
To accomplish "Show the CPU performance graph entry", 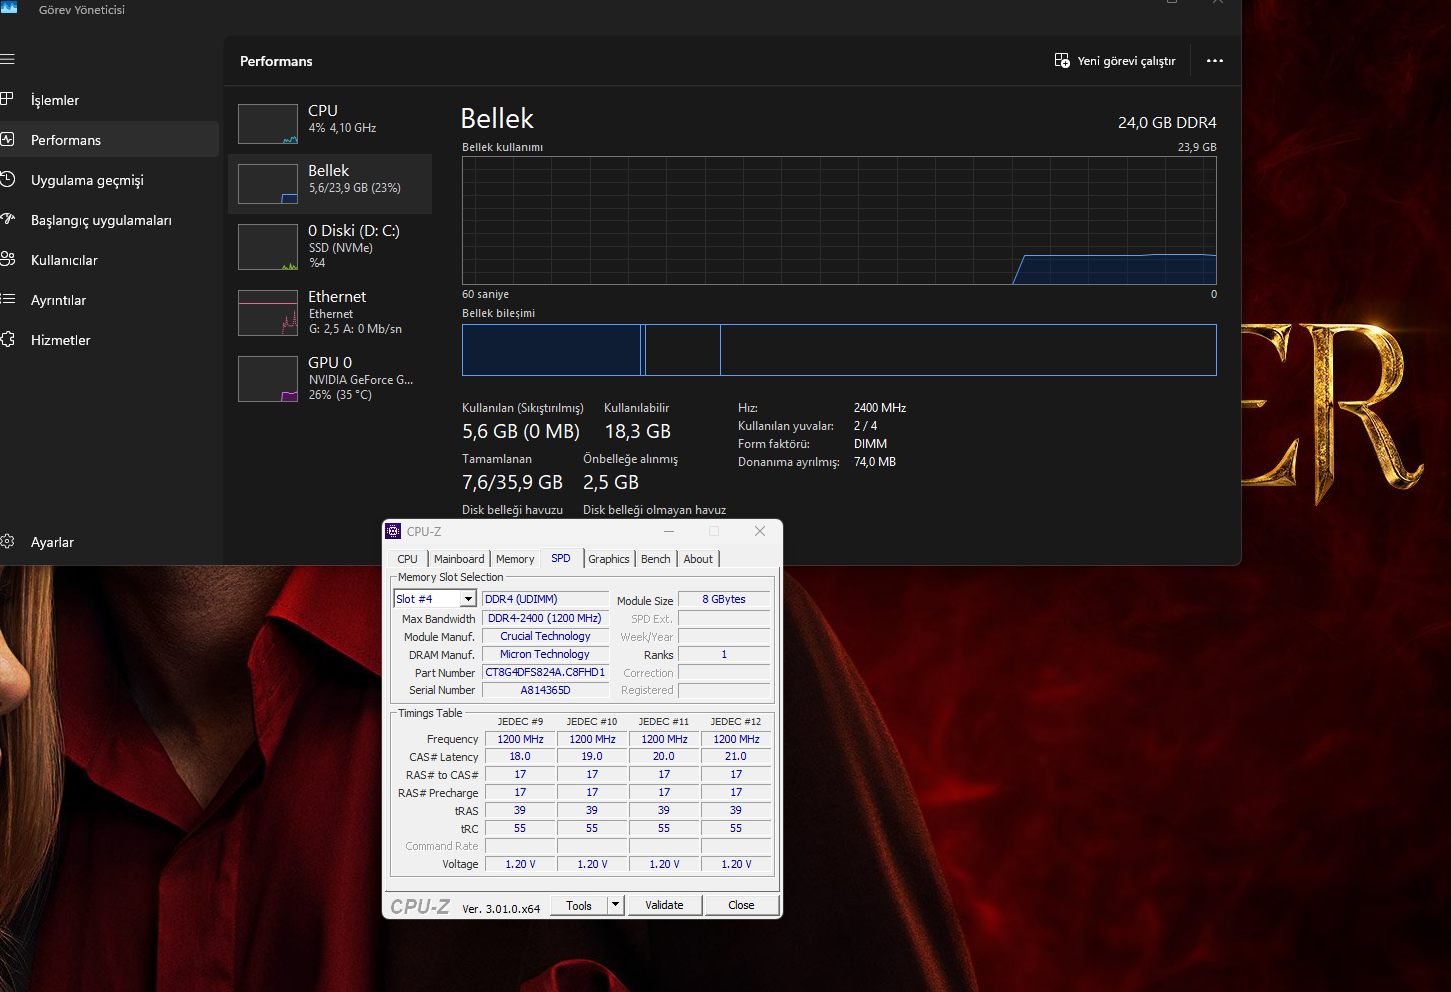I will (330, 124).
